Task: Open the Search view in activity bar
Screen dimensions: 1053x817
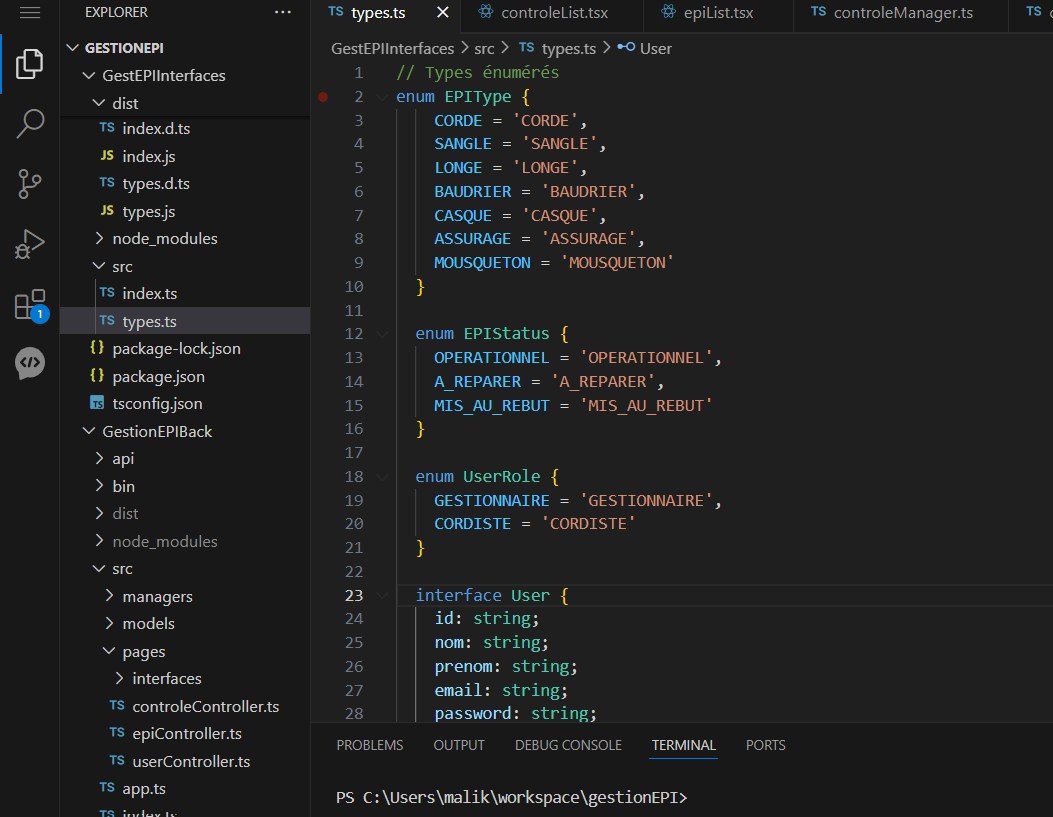Action: pos(30,124)
